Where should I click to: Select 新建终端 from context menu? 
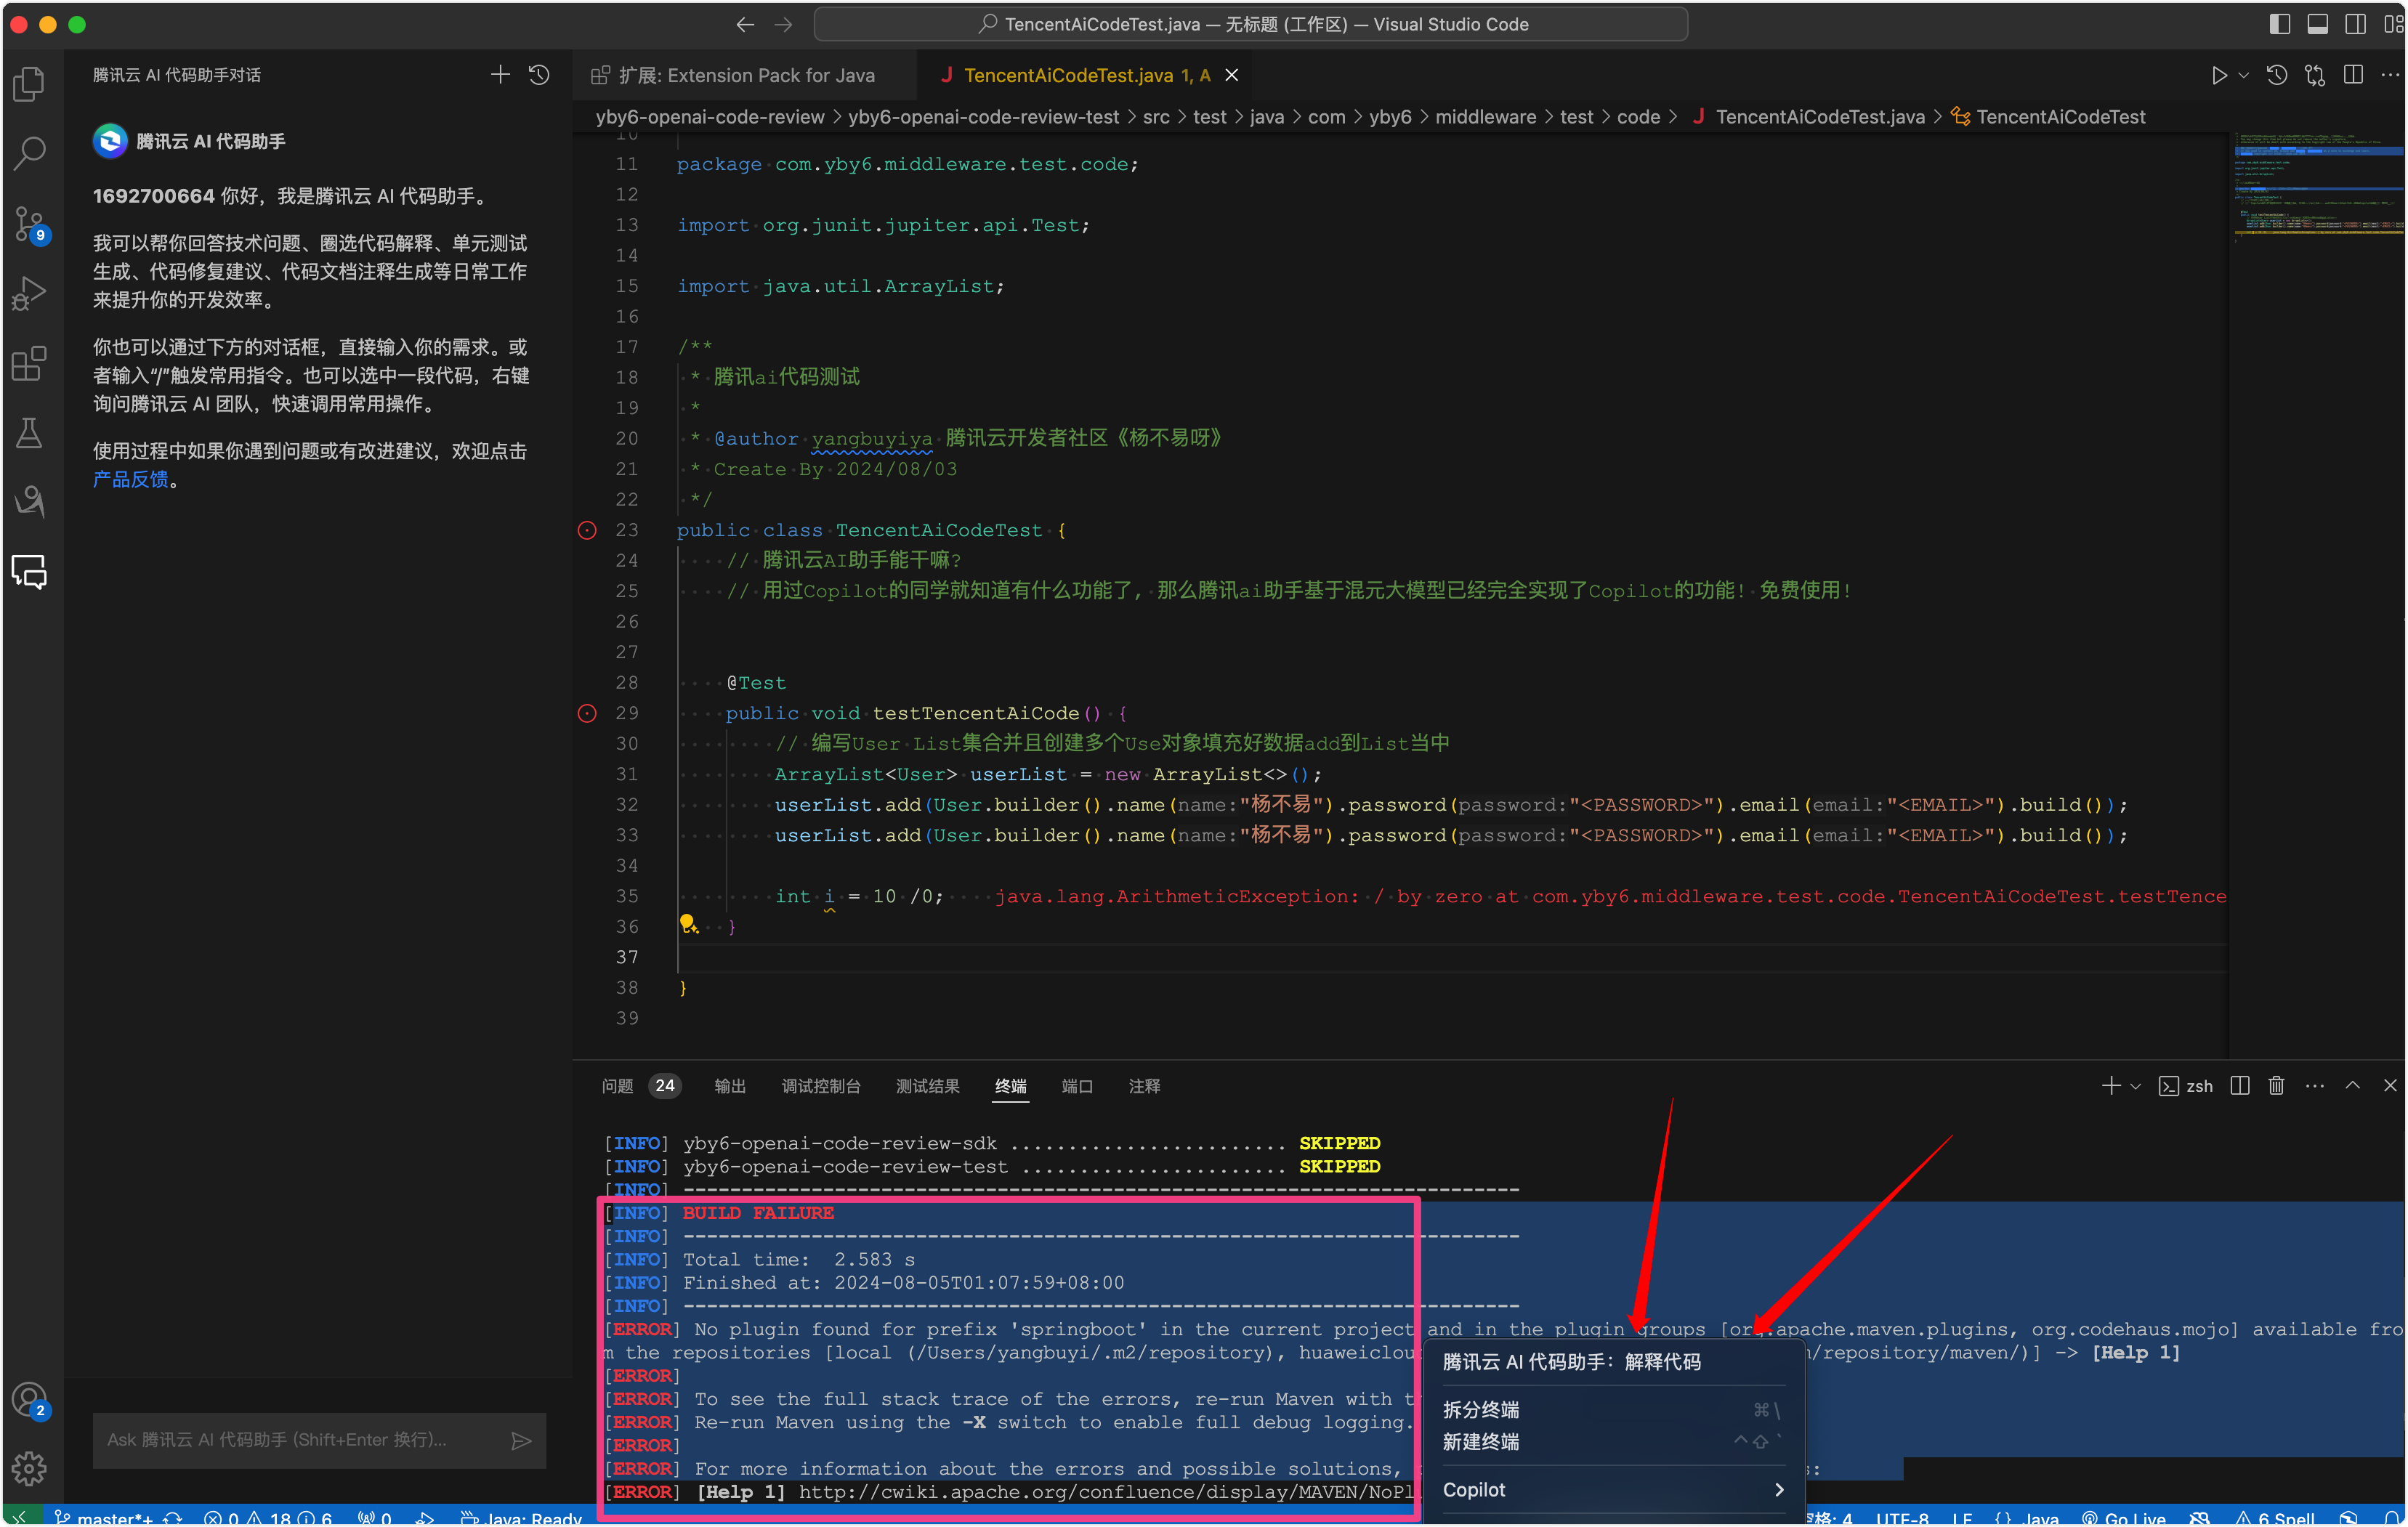[1612, 1442]
